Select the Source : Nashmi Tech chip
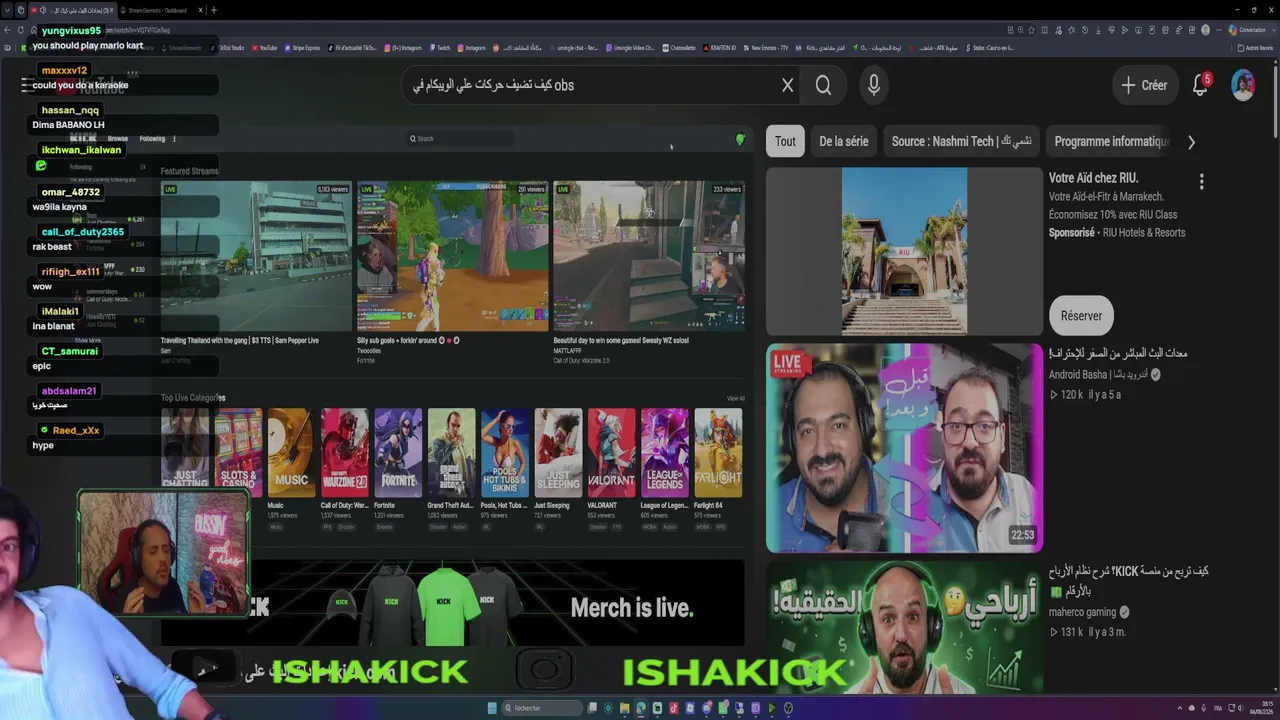The width and height of the screenshot is (1280, 720). point(961,141)
